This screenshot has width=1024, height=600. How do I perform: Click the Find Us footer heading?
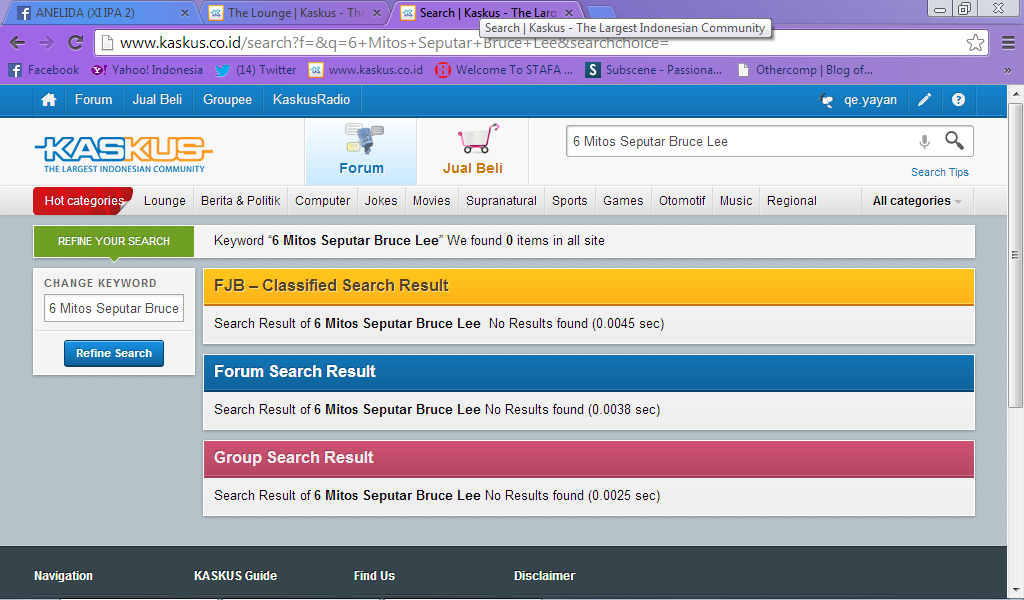point(374,576)
